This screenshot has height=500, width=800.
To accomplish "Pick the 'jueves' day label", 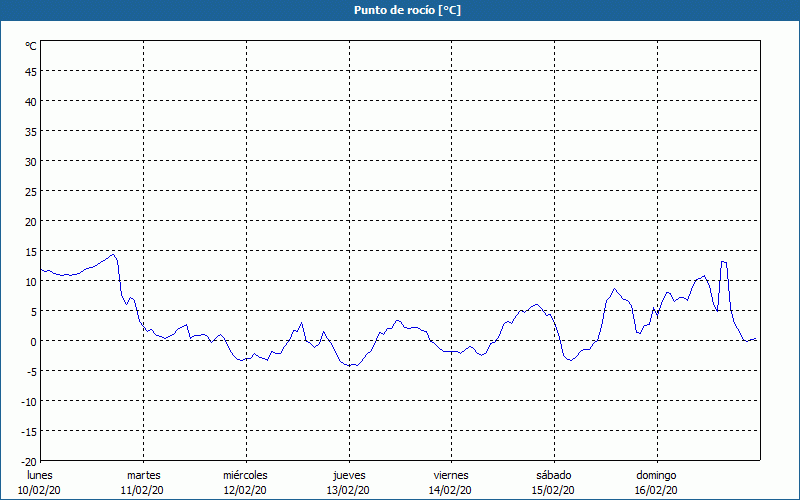I will (x=348, y=475).
